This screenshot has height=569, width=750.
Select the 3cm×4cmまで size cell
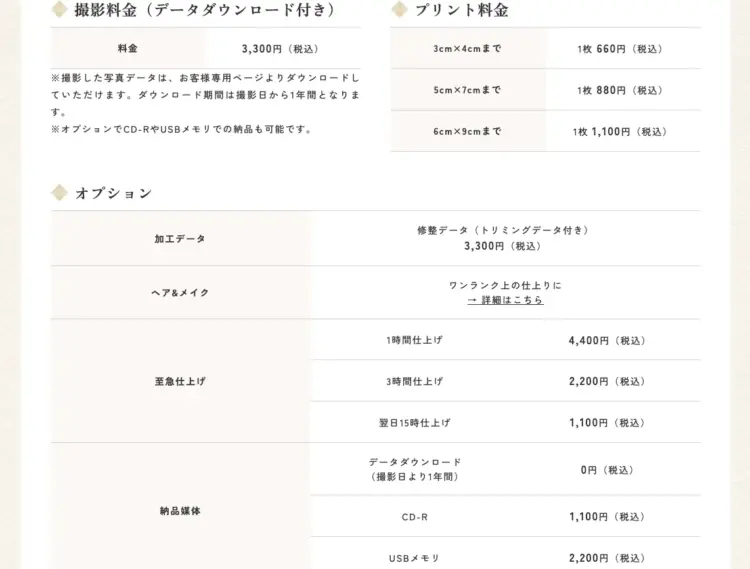(x=467, y=49)
